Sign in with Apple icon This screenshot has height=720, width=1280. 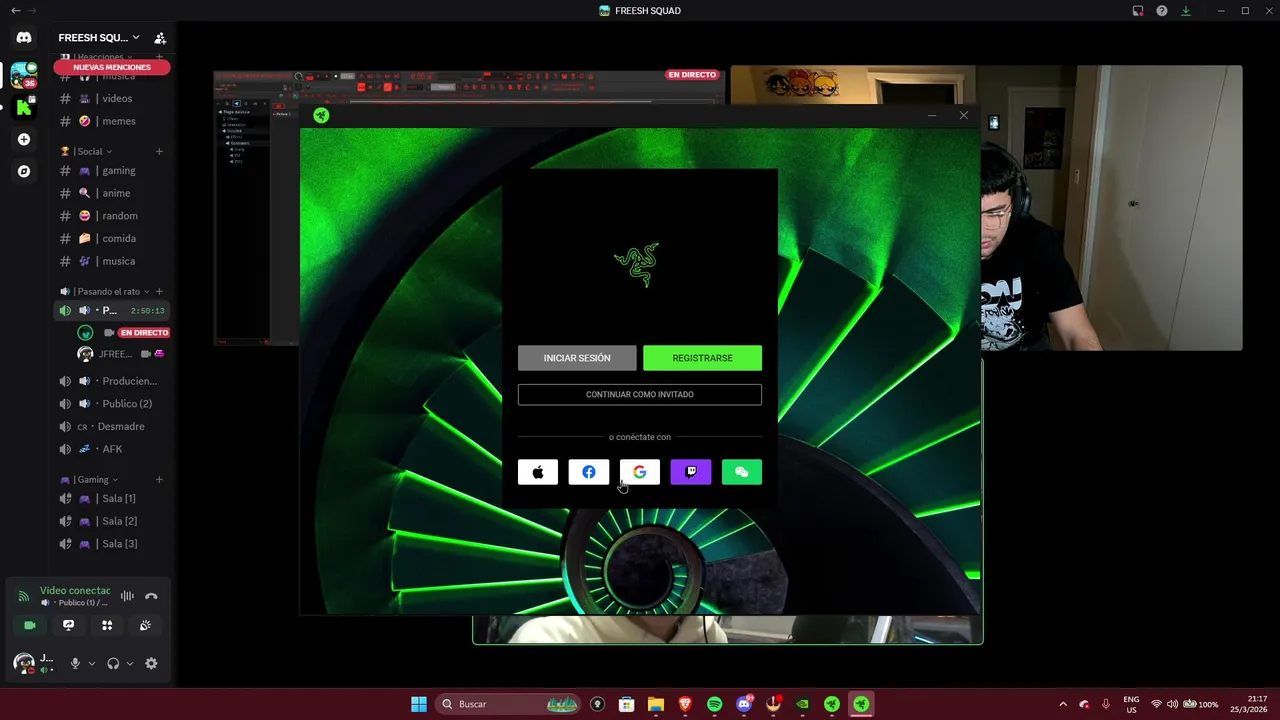pos(538,472)
